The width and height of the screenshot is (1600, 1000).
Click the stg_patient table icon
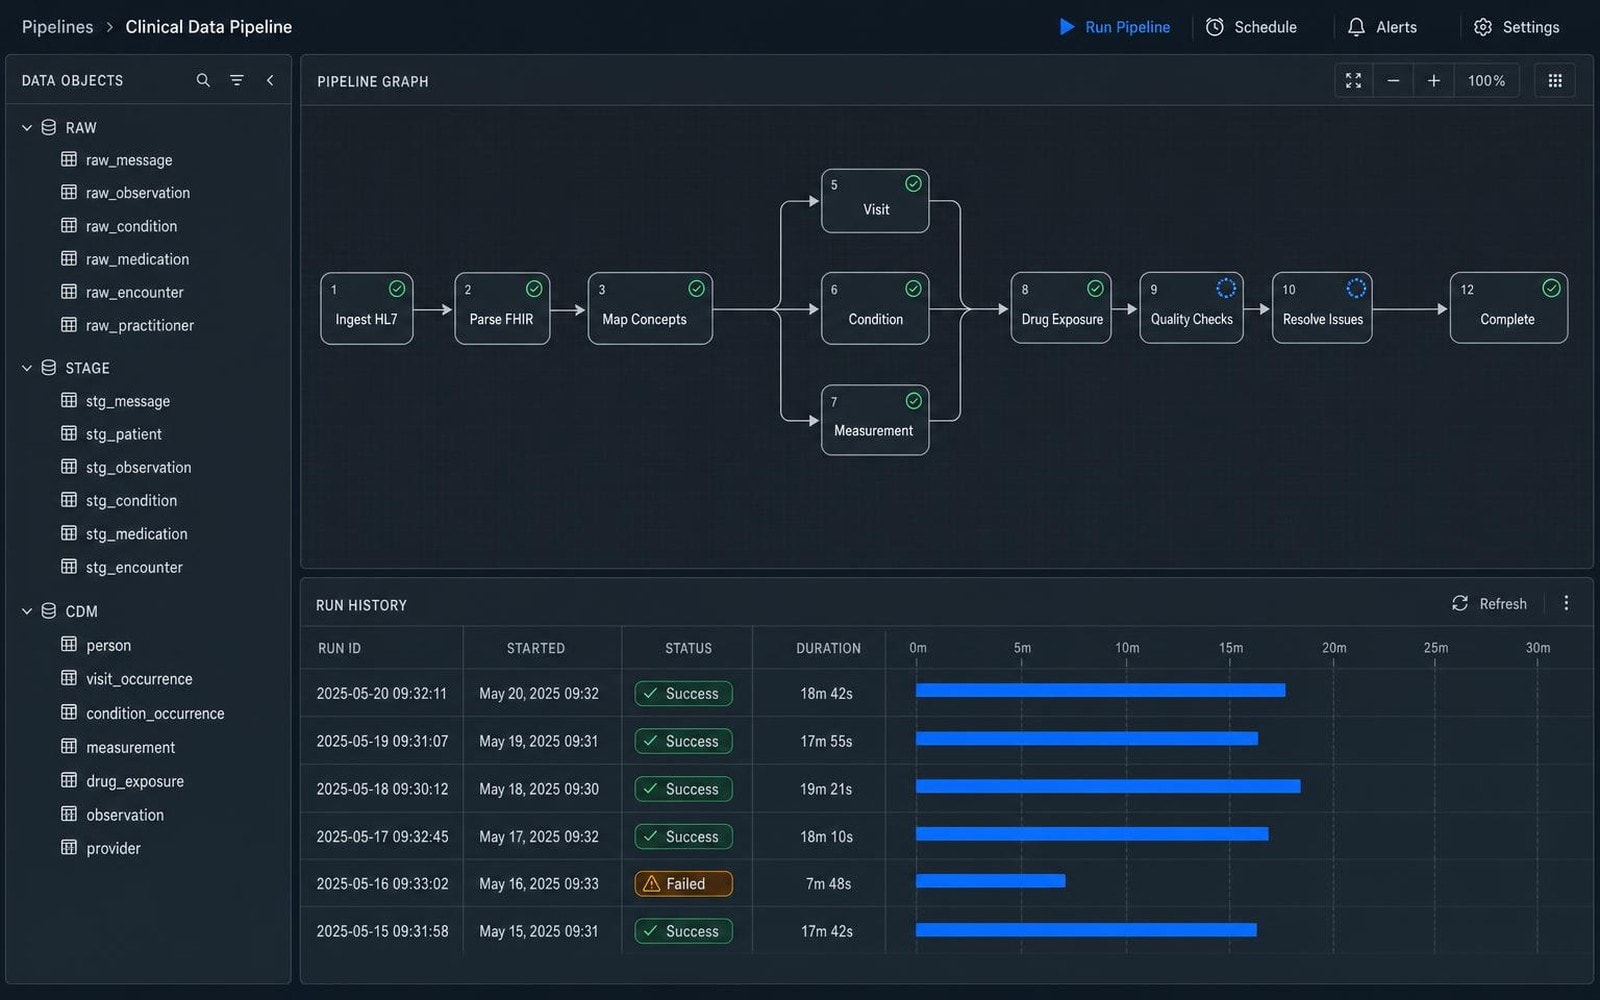tap(69, 433)
